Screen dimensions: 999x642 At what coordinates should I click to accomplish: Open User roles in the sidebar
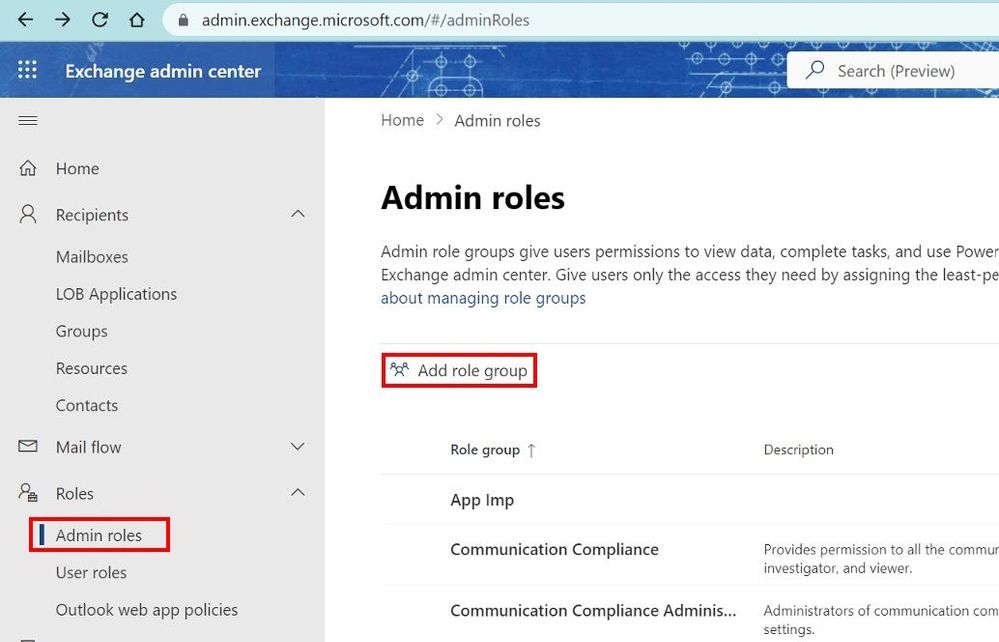pos(91,573)
